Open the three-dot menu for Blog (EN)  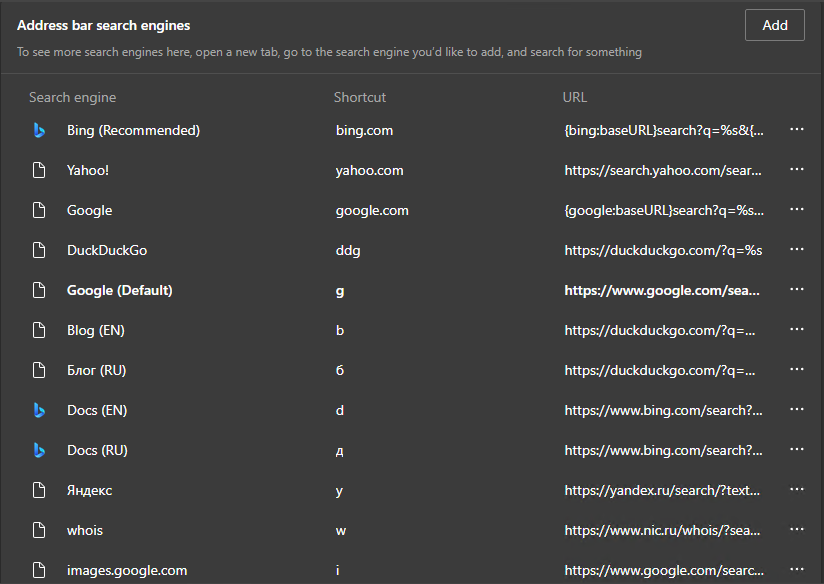(797, 329)
